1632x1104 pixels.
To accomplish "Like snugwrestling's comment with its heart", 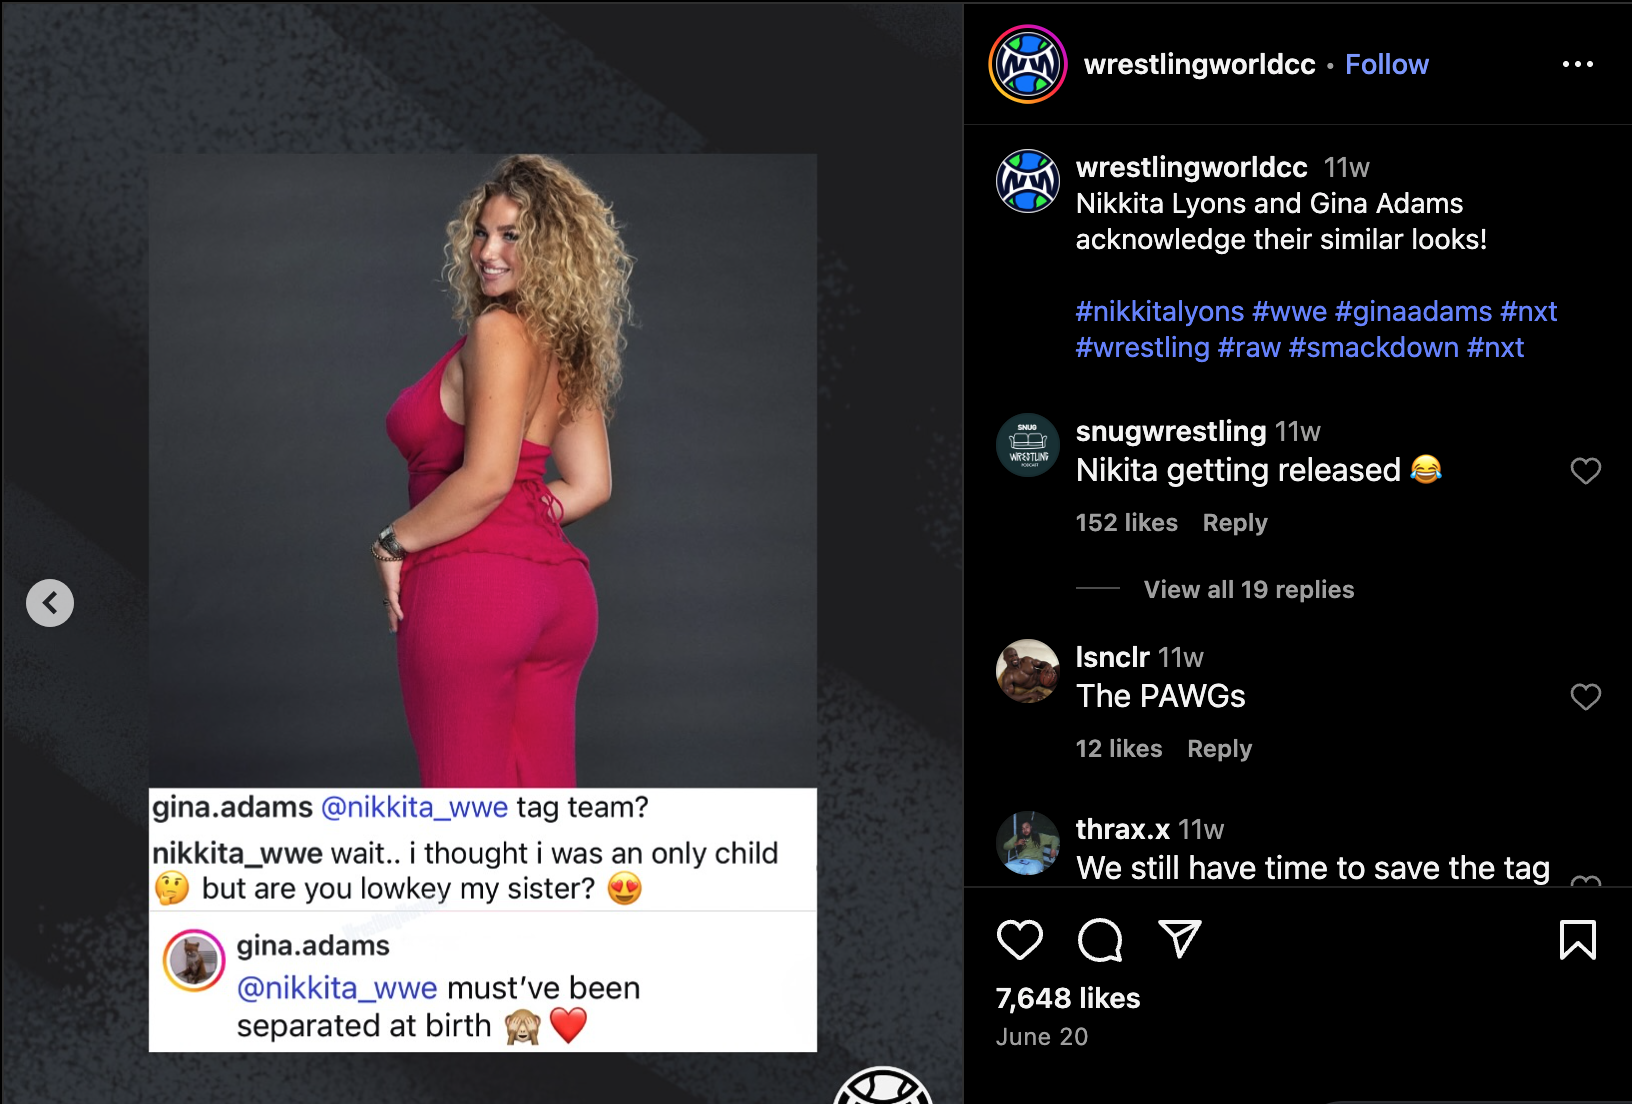I will coord(1586,471).
